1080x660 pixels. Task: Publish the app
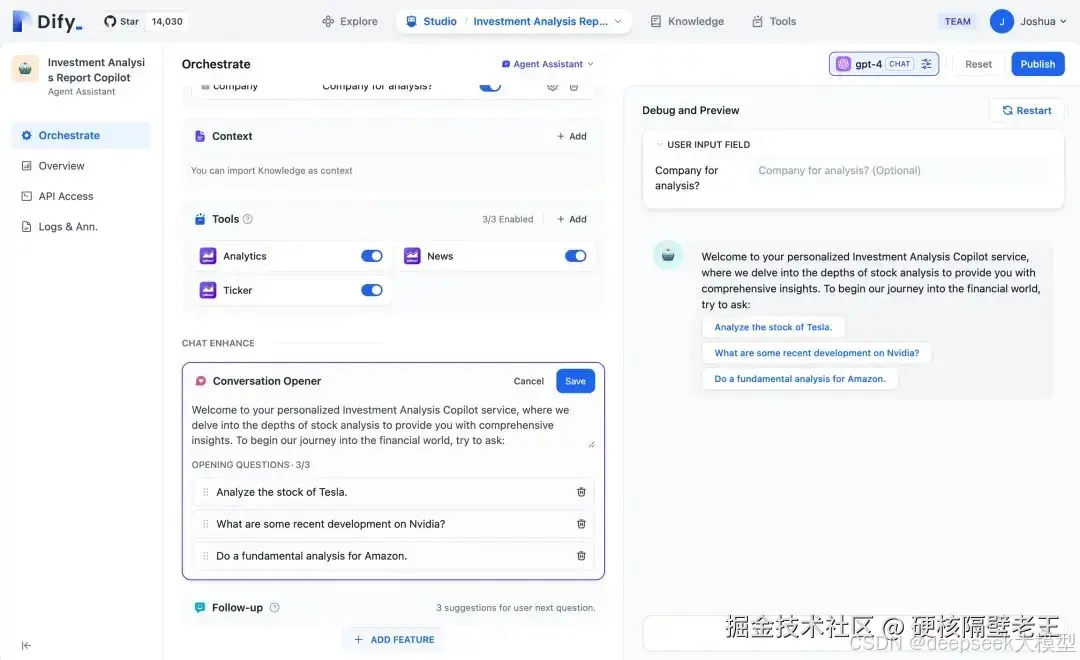coord(1037,63)
